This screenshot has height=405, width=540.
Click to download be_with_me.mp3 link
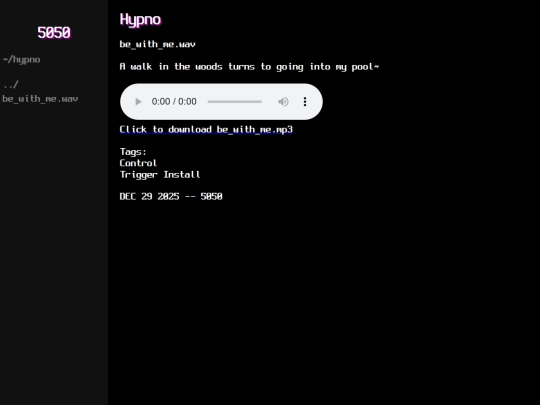[x=206, y=129]
